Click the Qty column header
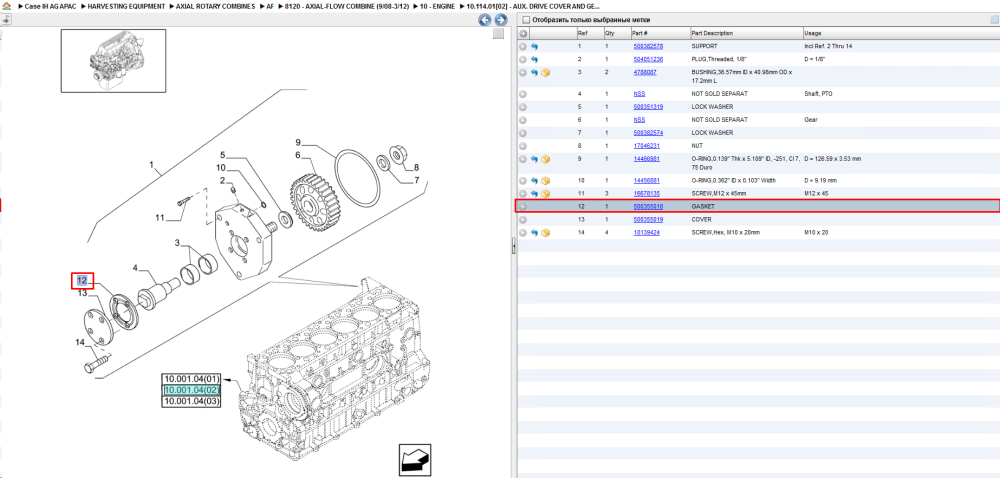The image size is (1000, 478). (610, 33)
